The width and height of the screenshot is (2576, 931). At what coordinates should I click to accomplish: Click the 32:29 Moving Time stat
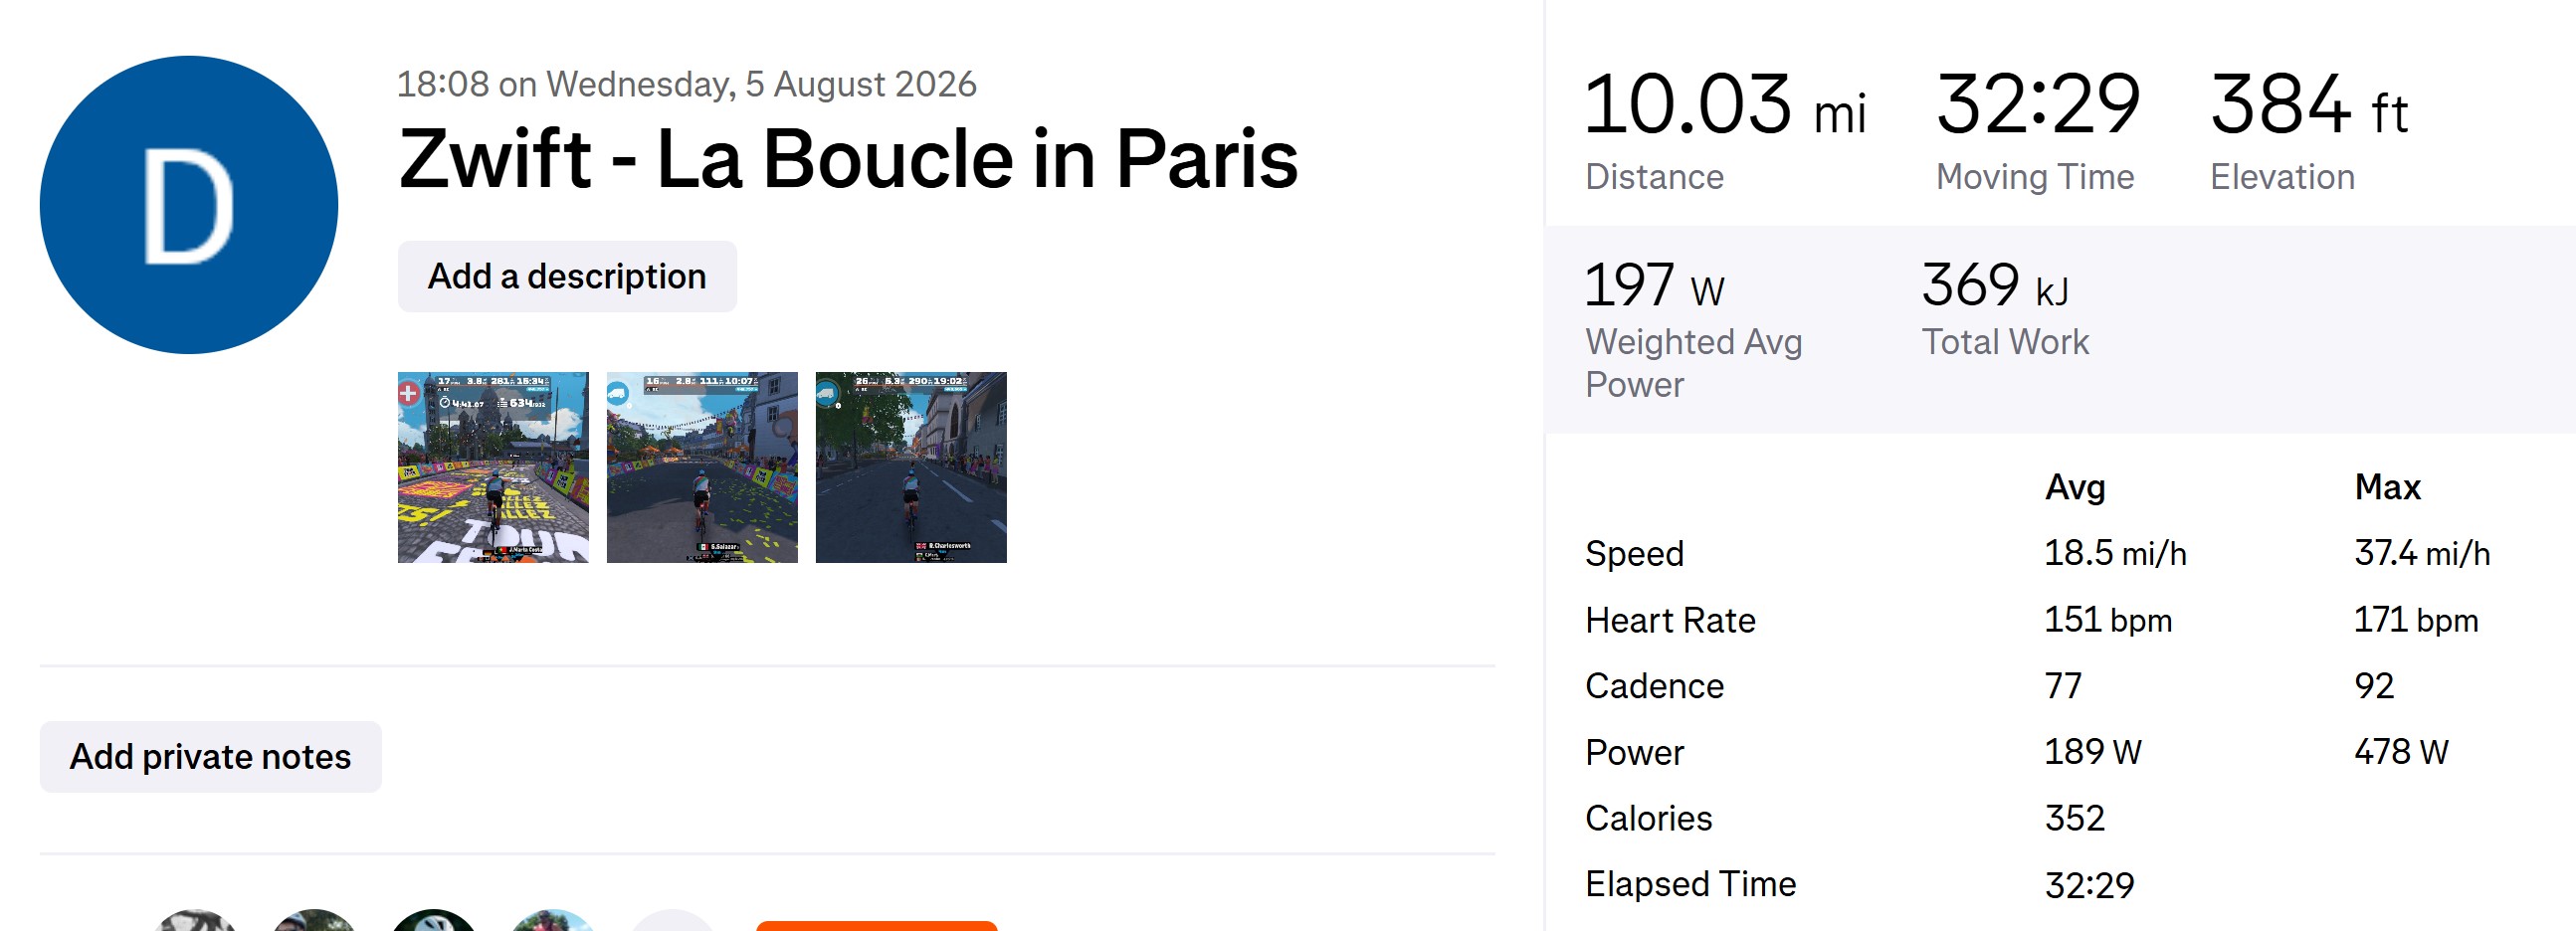(x=2037, y=129)
